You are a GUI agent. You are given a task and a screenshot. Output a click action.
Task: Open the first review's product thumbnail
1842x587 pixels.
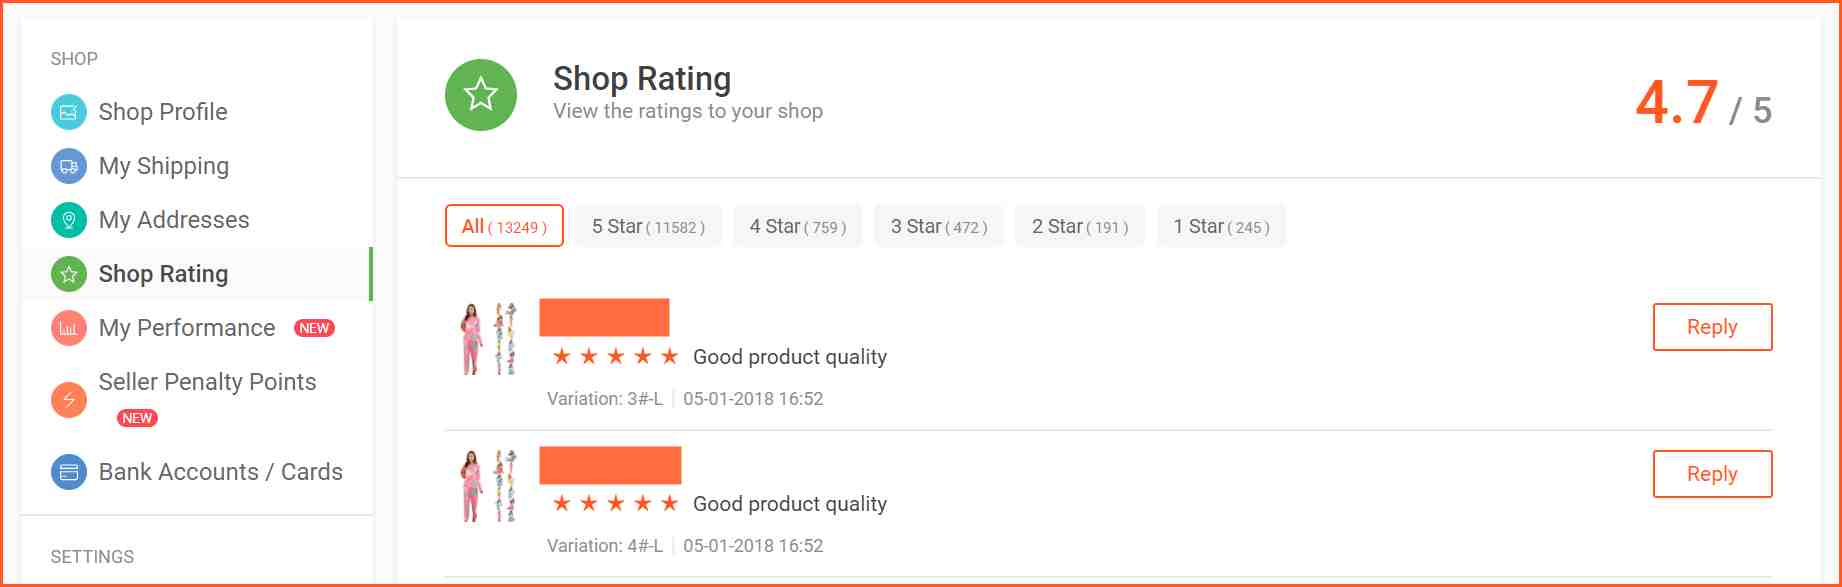(489, 339)
